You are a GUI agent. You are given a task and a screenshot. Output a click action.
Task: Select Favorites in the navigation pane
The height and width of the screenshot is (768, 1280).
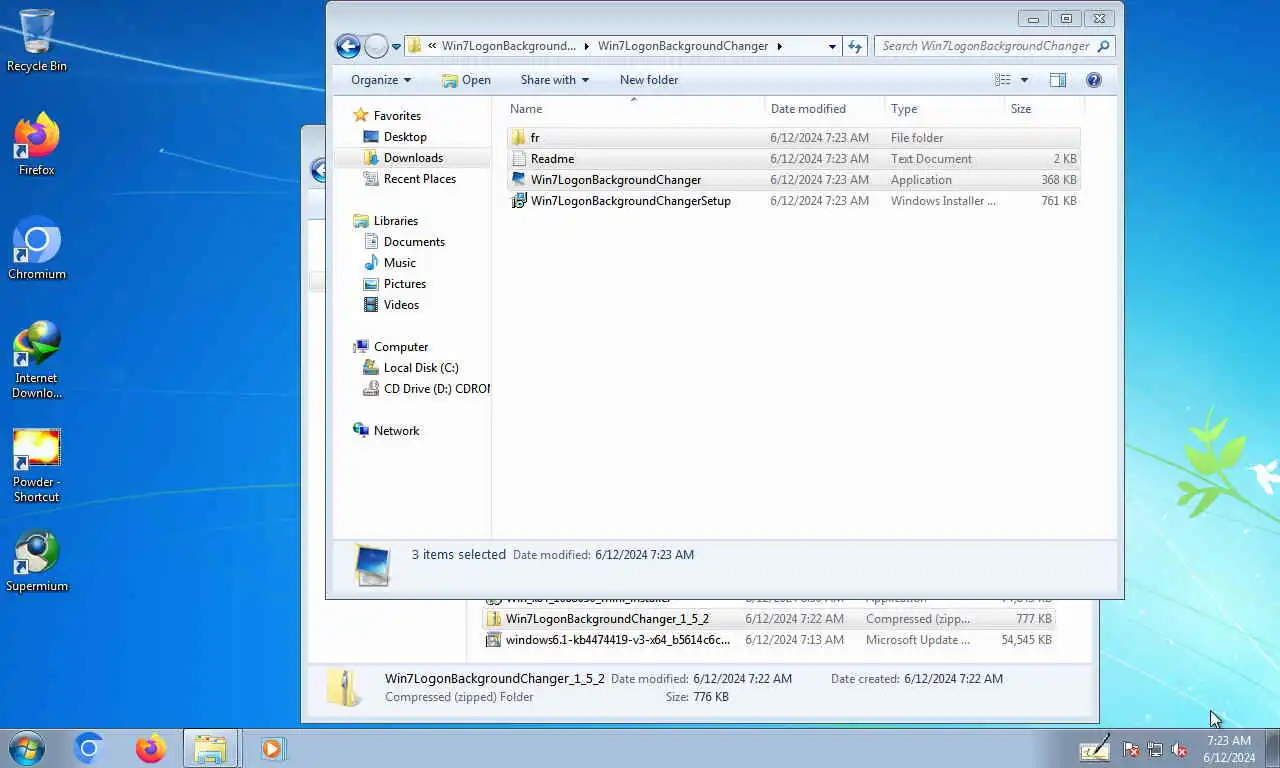point(397,116)
